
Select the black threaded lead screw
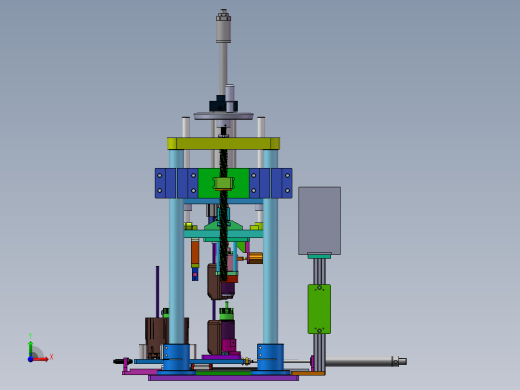223,213
